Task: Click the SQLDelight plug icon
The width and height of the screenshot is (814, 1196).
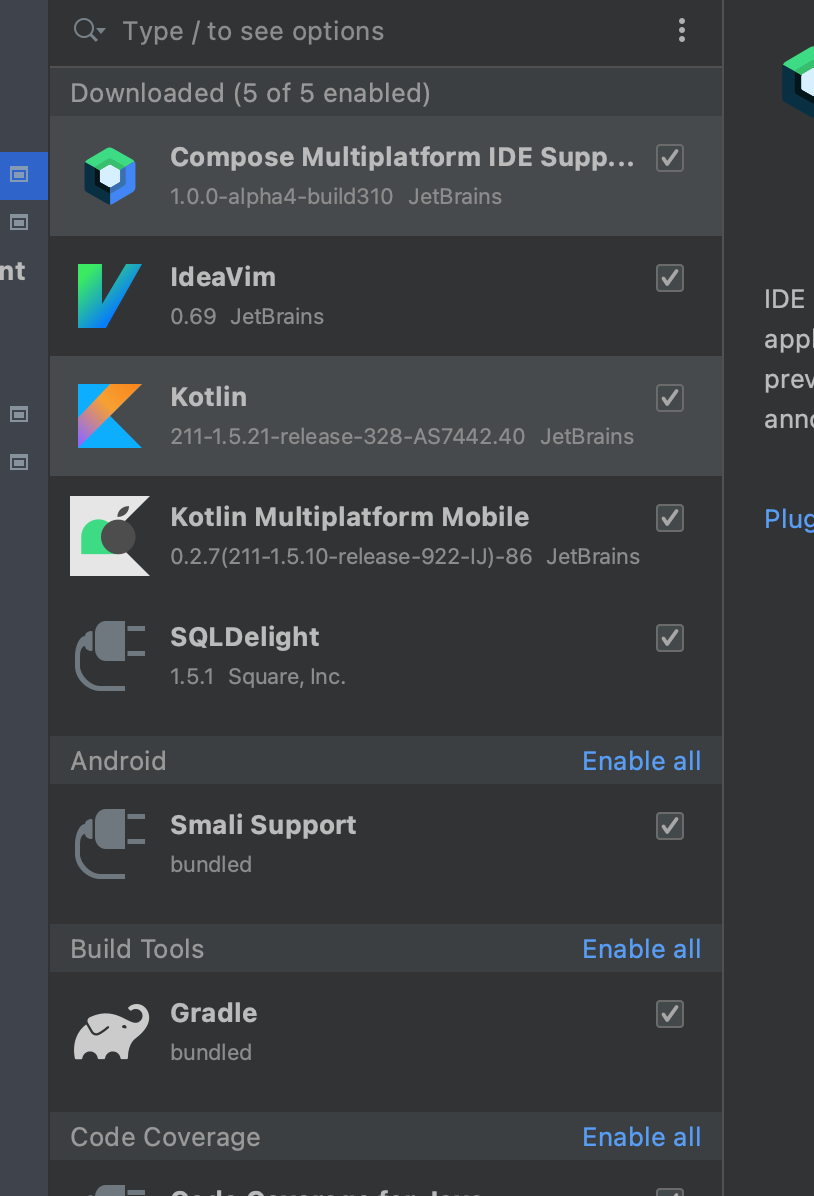Action: [109, 656]
